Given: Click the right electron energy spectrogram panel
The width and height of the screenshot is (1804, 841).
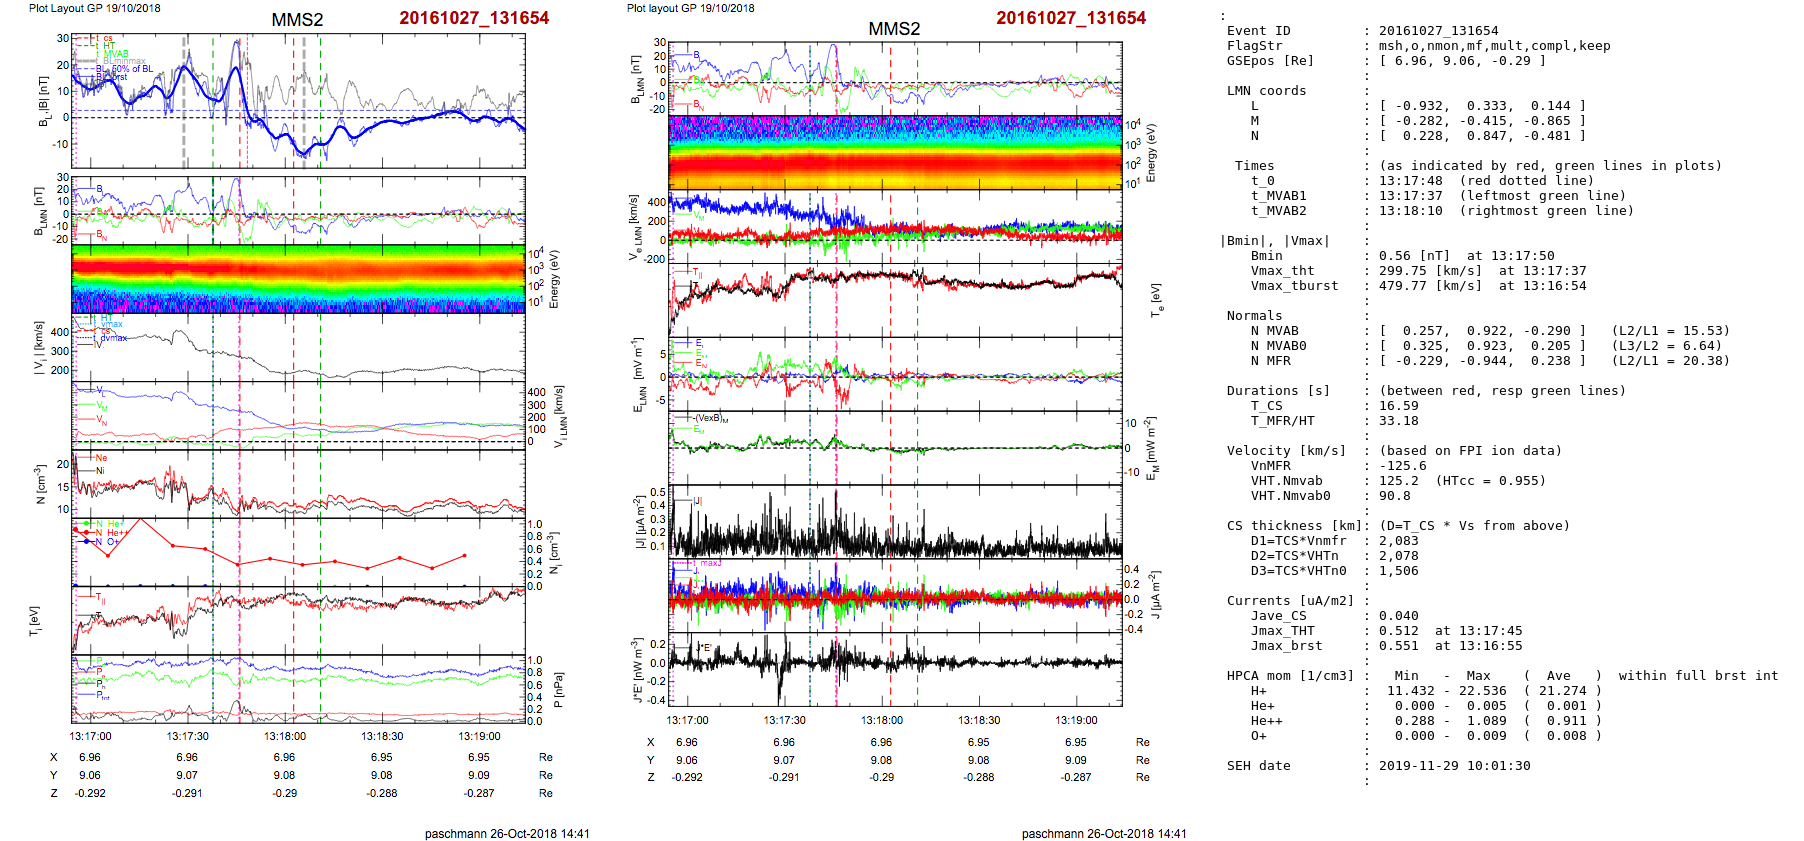Looking at the screenshot, I should pos(895,152).
